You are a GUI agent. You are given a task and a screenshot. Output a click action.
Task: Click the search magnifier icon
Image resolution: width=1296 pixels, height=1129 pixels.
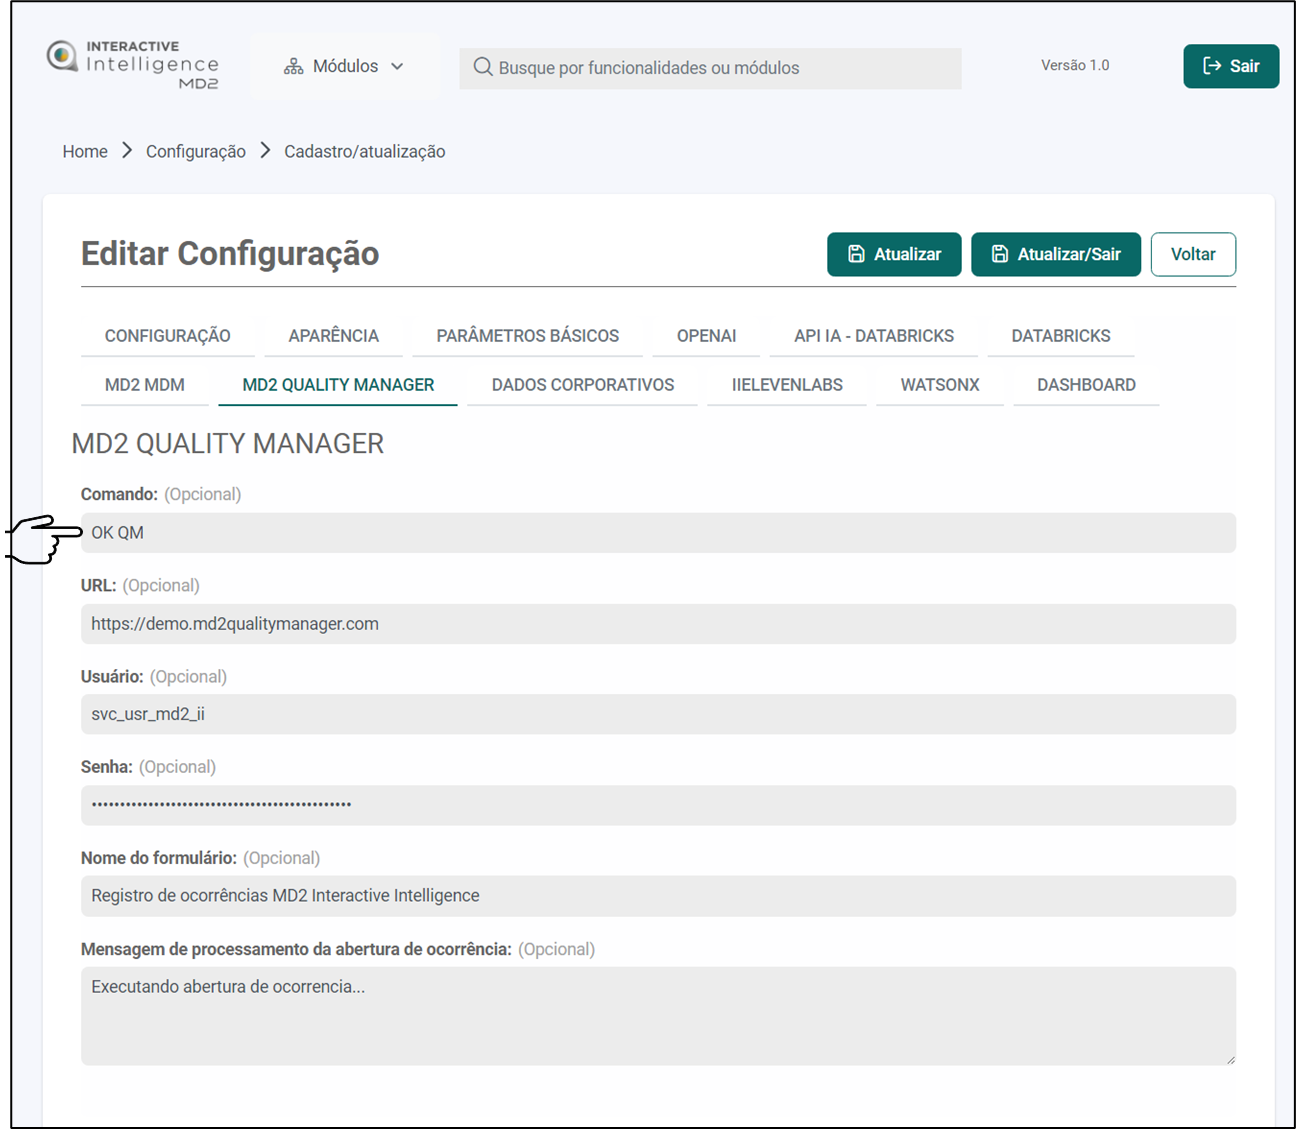pyautogui.click(x=483, y=67)
